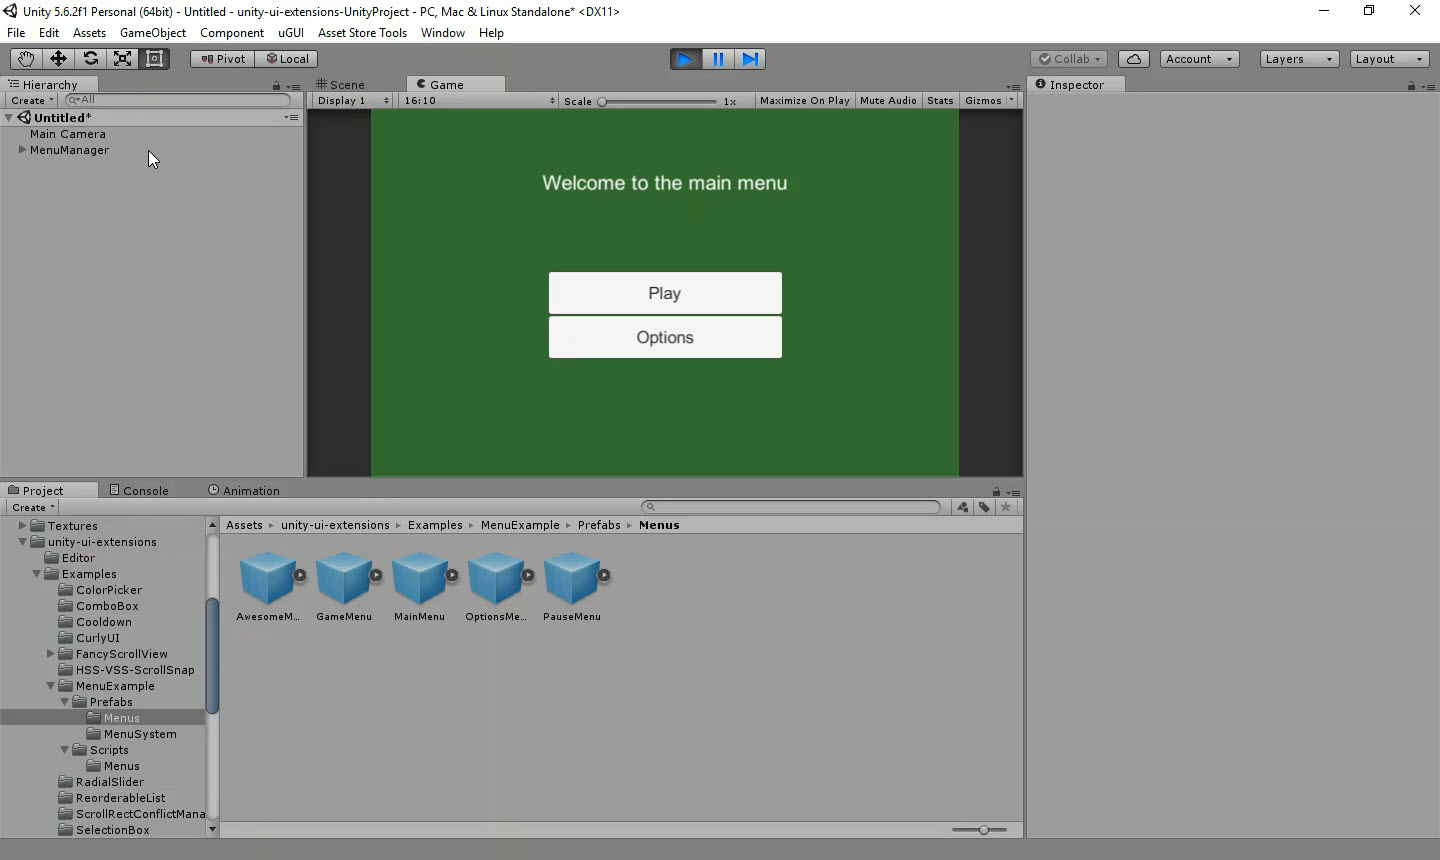The height and width of the screenshot is (860, 1440).
Task: Expand the AwesomeMenu prefab arrow
Action: pos(300,575)
